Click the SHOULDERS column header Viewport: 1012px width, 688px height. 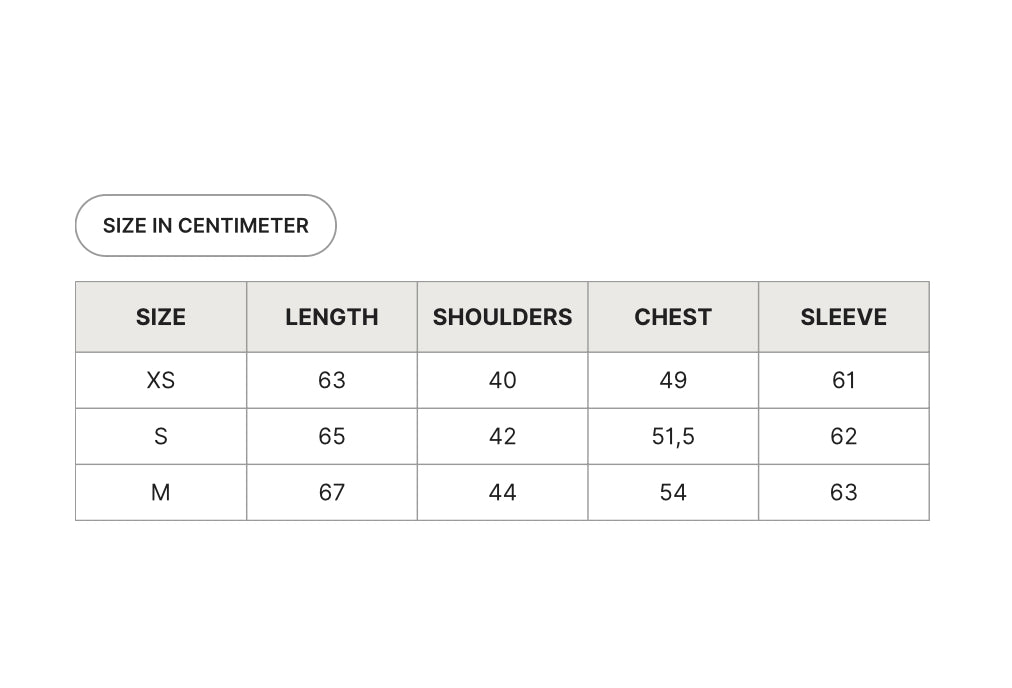point(502,317)
